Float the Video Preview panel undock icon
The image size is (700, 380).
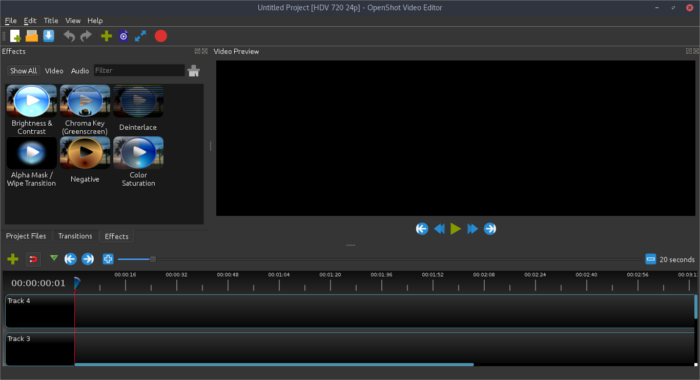[x=688, y=51]
